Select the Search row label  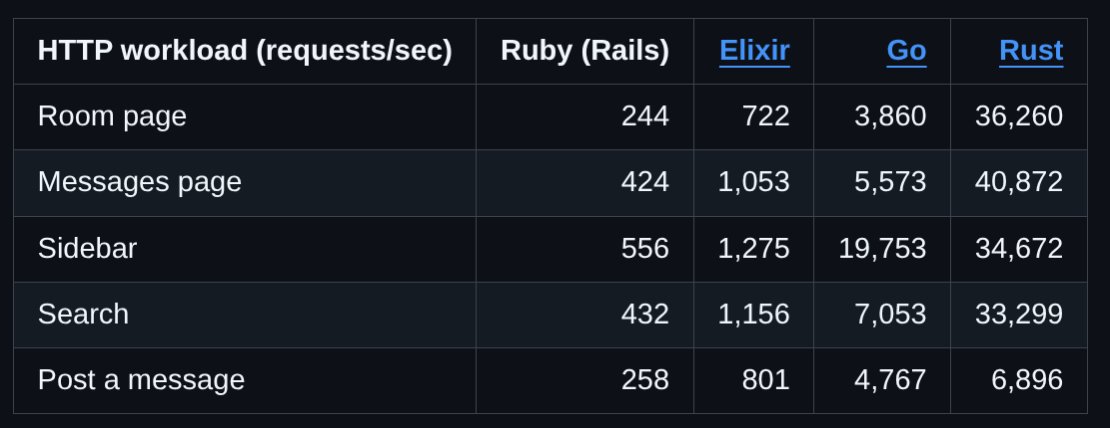pos(83,314)
